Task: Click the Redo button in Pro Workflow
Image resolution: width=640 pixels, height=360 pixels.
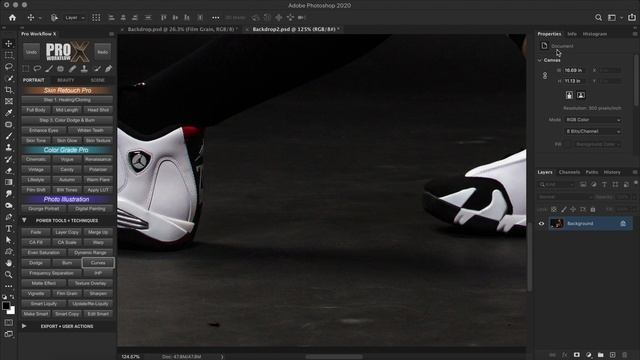Action: tap(102, 52)
